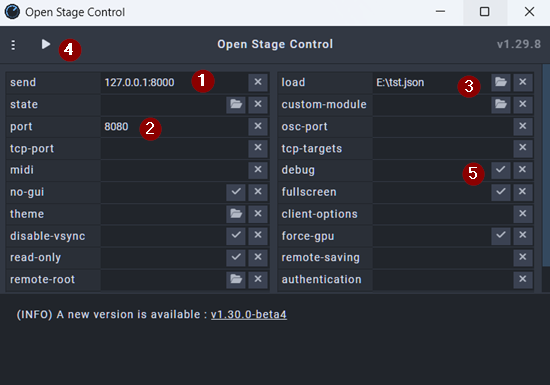This screenshot has width=550, height=385.
Task: Enable the debug option checkmark
Action: (501, 170)
